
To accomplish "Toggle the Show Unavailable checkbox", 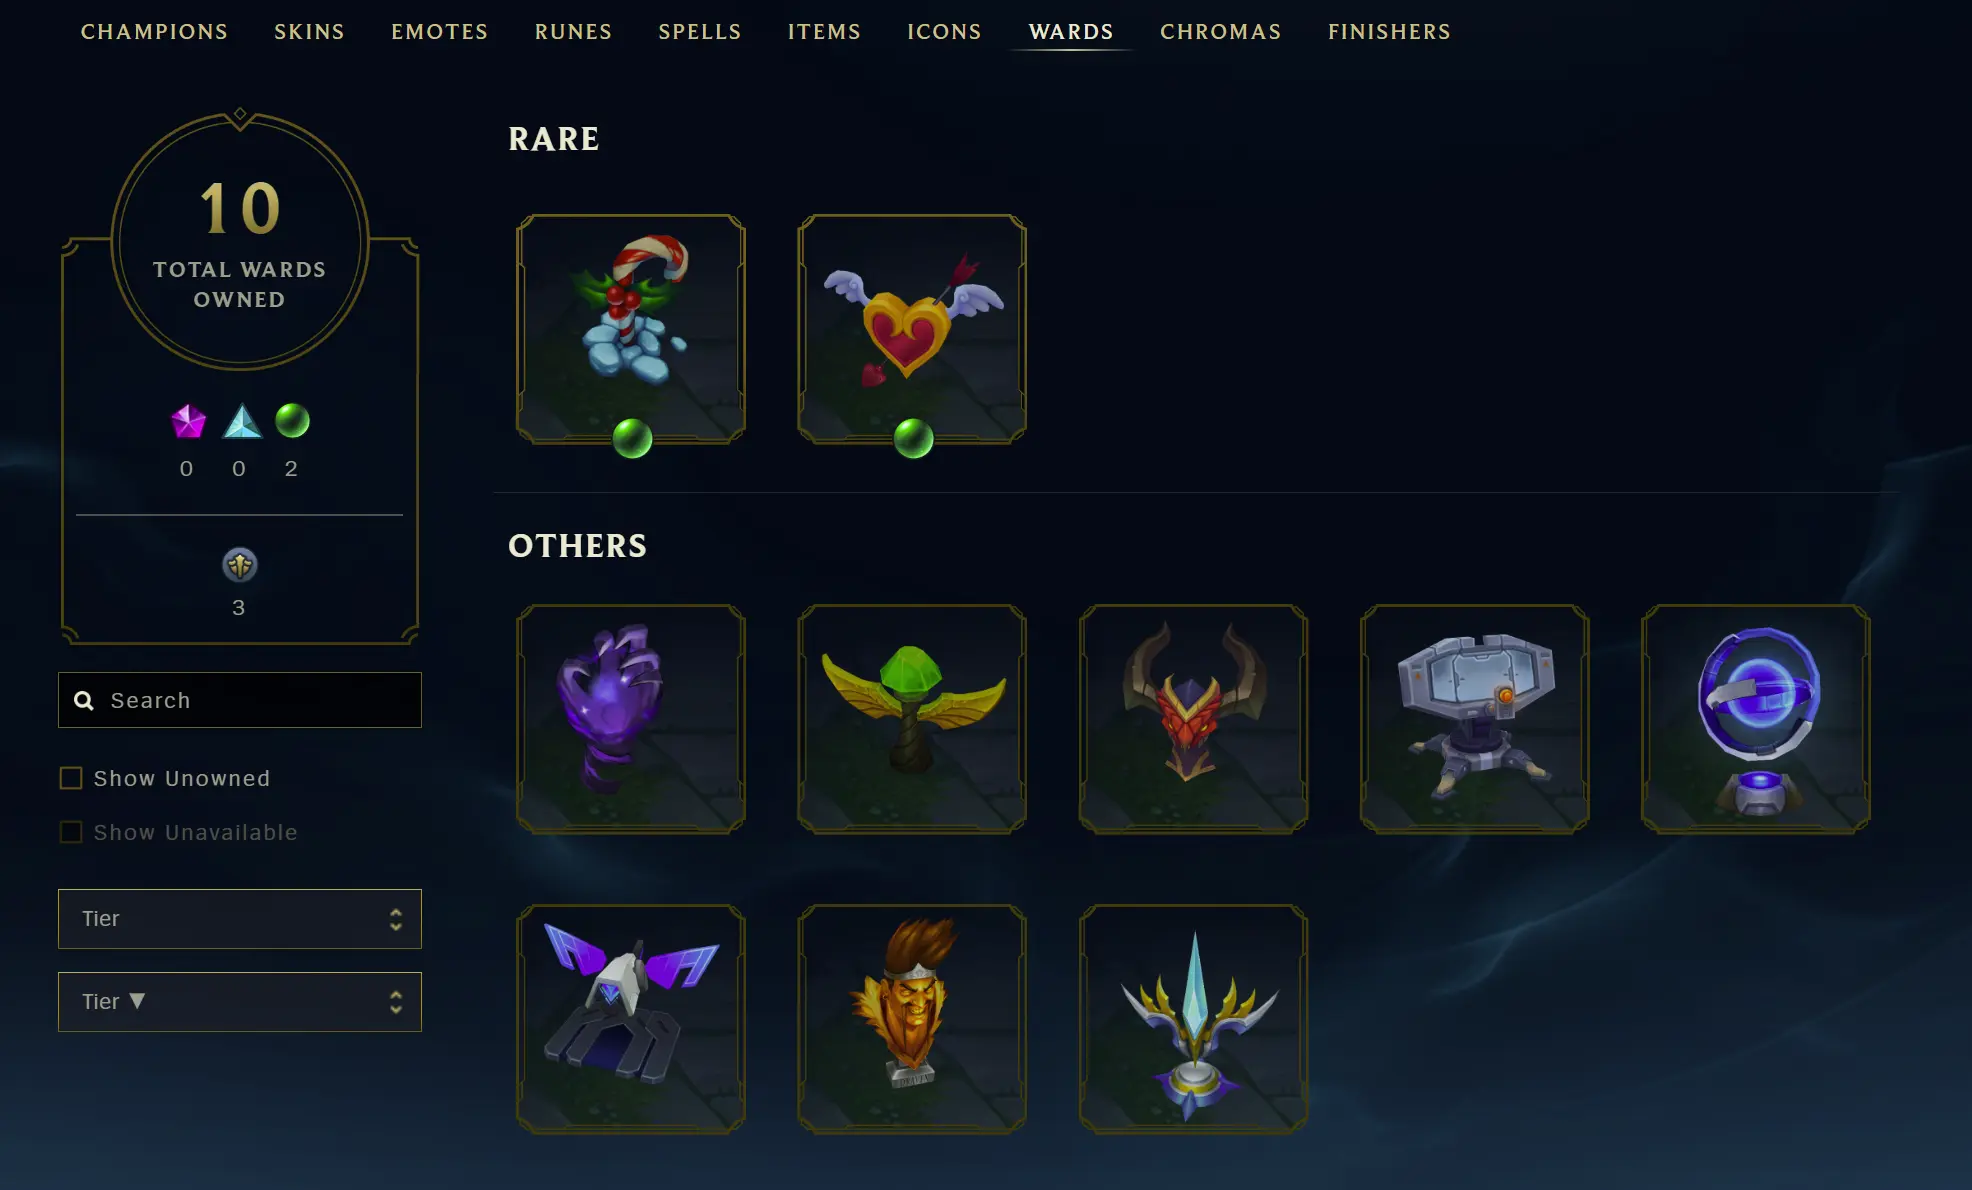I will (71, 832).
